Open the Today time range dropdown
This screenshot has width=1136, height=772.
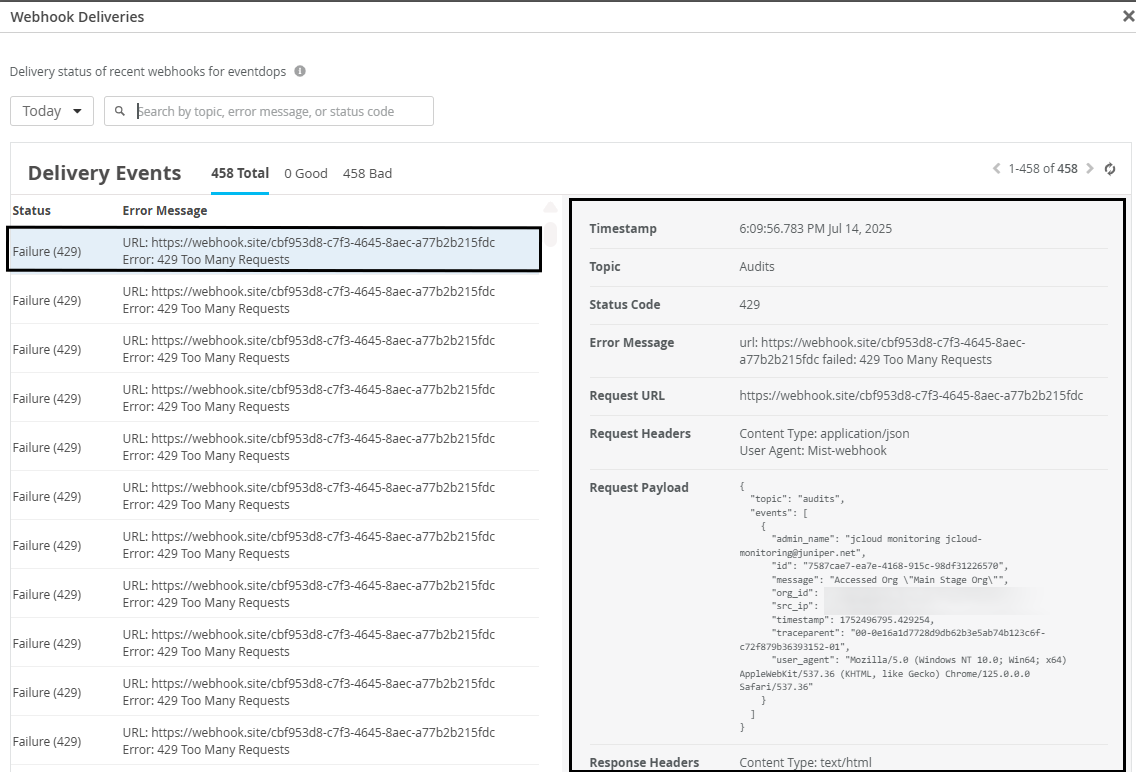coord(52,111)
